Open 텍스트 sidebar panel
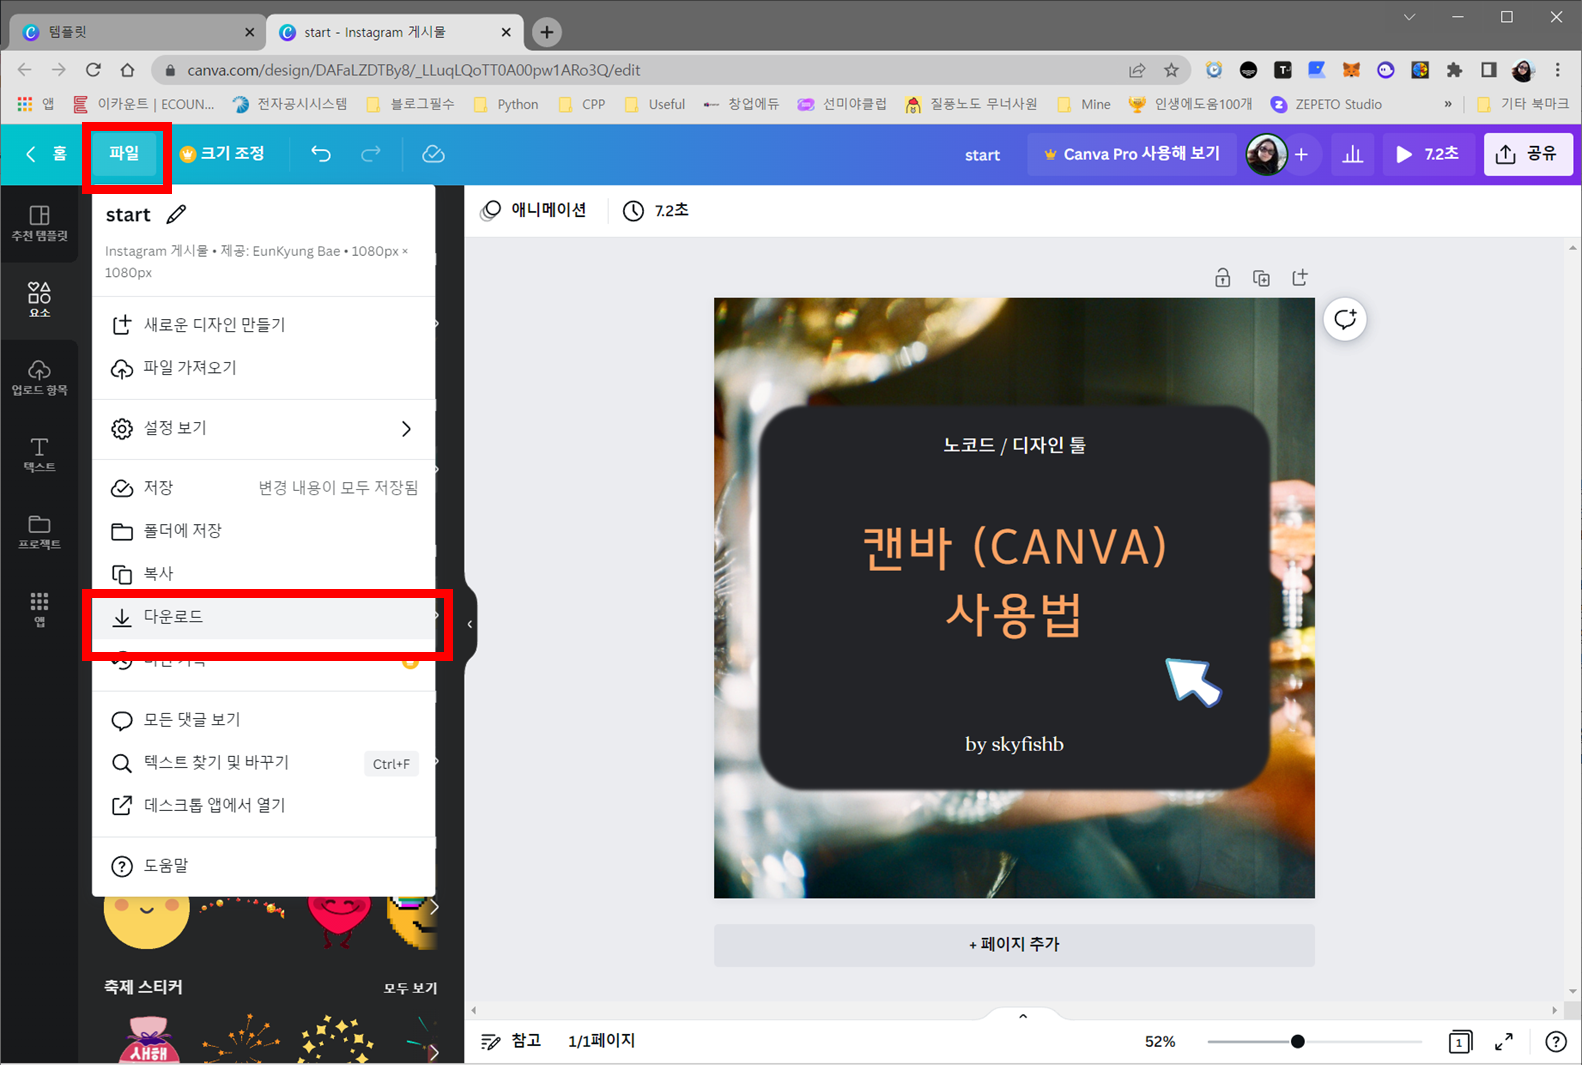The image size is (1582, 1065). click(x=39, y=454)
